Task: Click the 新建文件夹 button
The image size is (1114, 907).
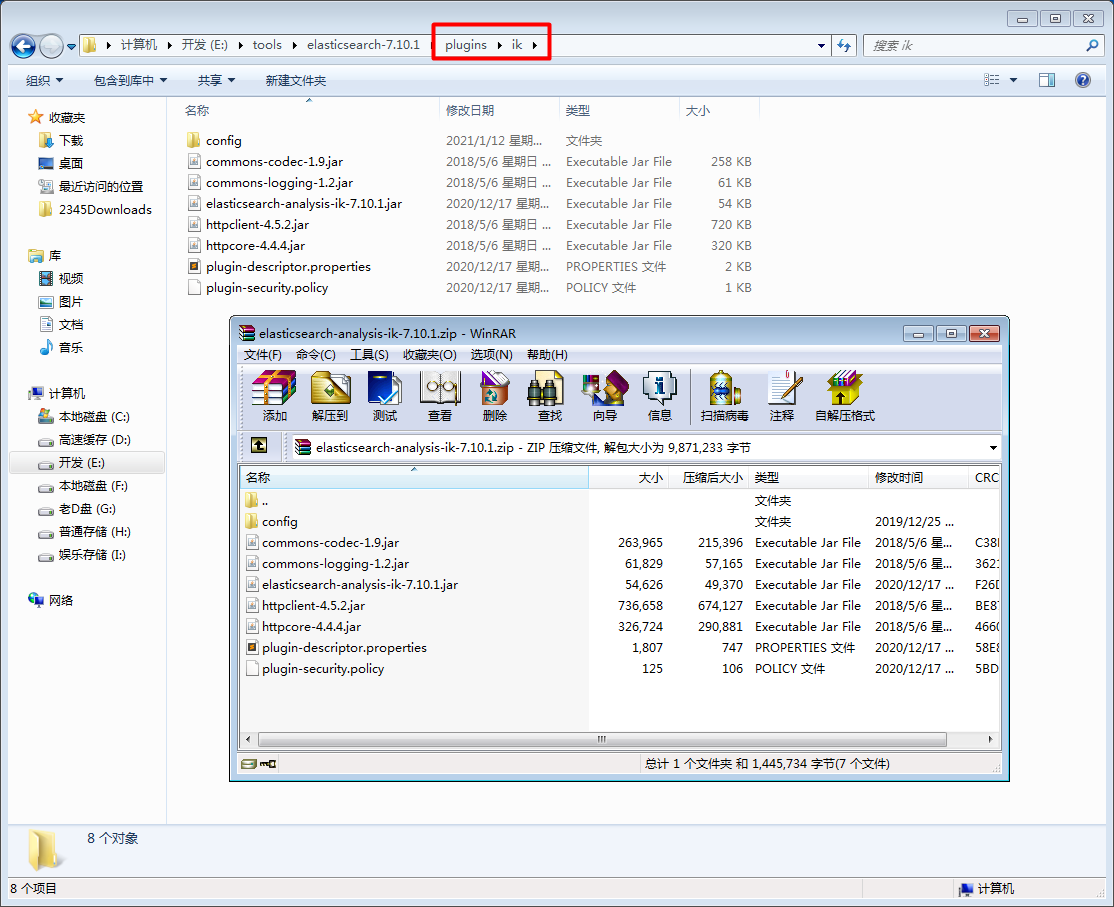Action: pyautogui.click(x=296, y=80)
